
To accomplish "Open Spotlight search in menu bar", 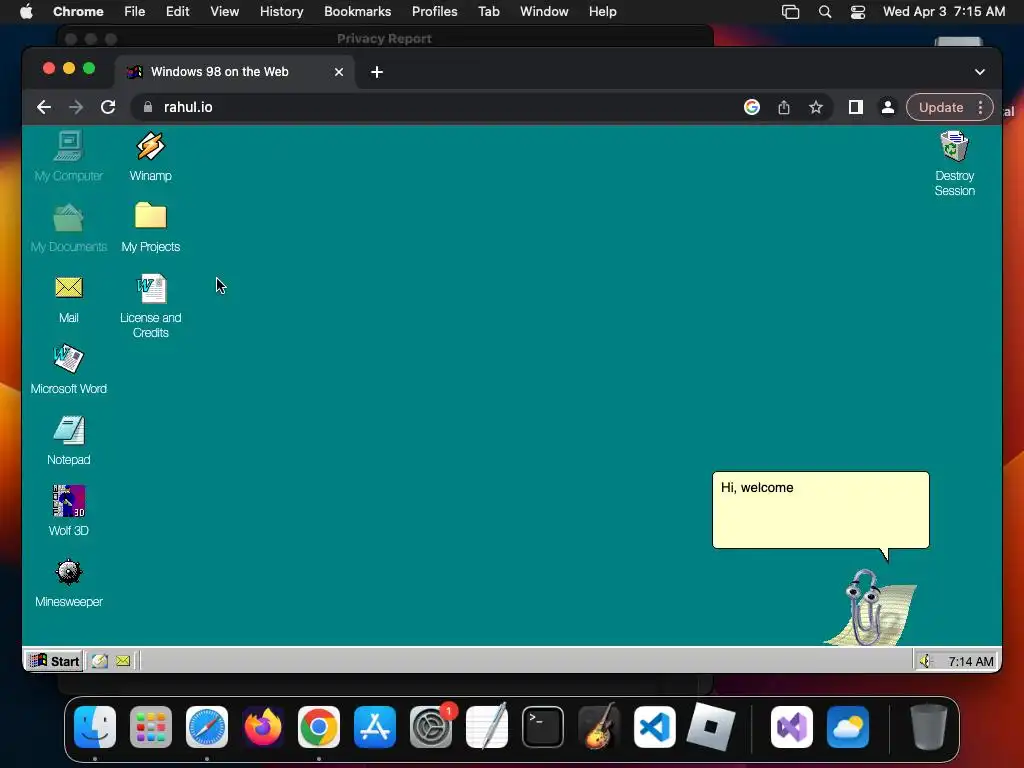I will pyautogui.click(x=825, y=12).
